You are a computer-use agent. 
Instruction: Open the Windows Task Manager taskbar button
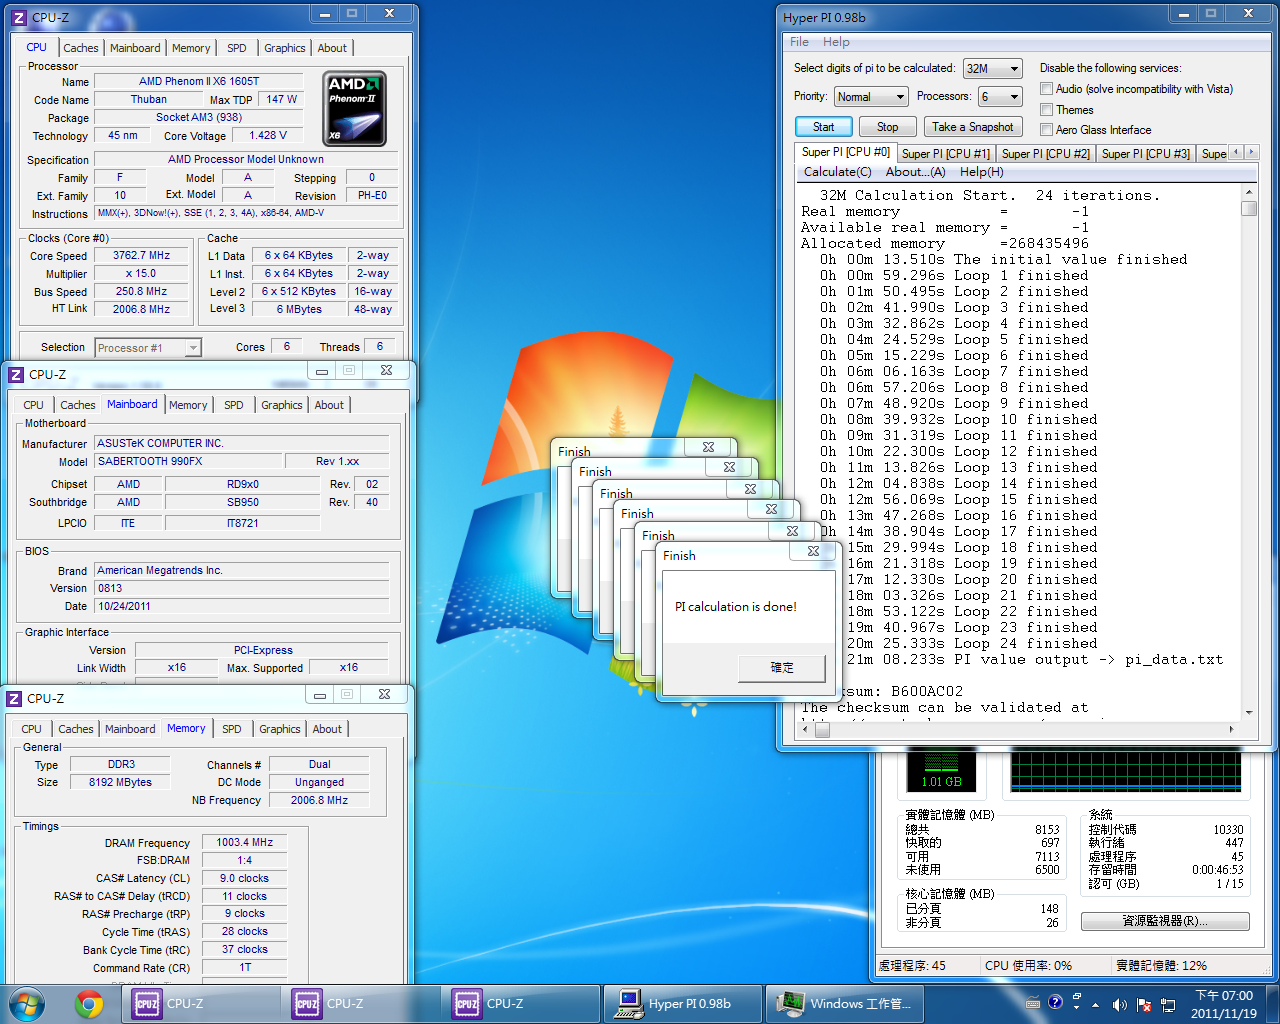pyautogui.click(x=845, y=1004)
